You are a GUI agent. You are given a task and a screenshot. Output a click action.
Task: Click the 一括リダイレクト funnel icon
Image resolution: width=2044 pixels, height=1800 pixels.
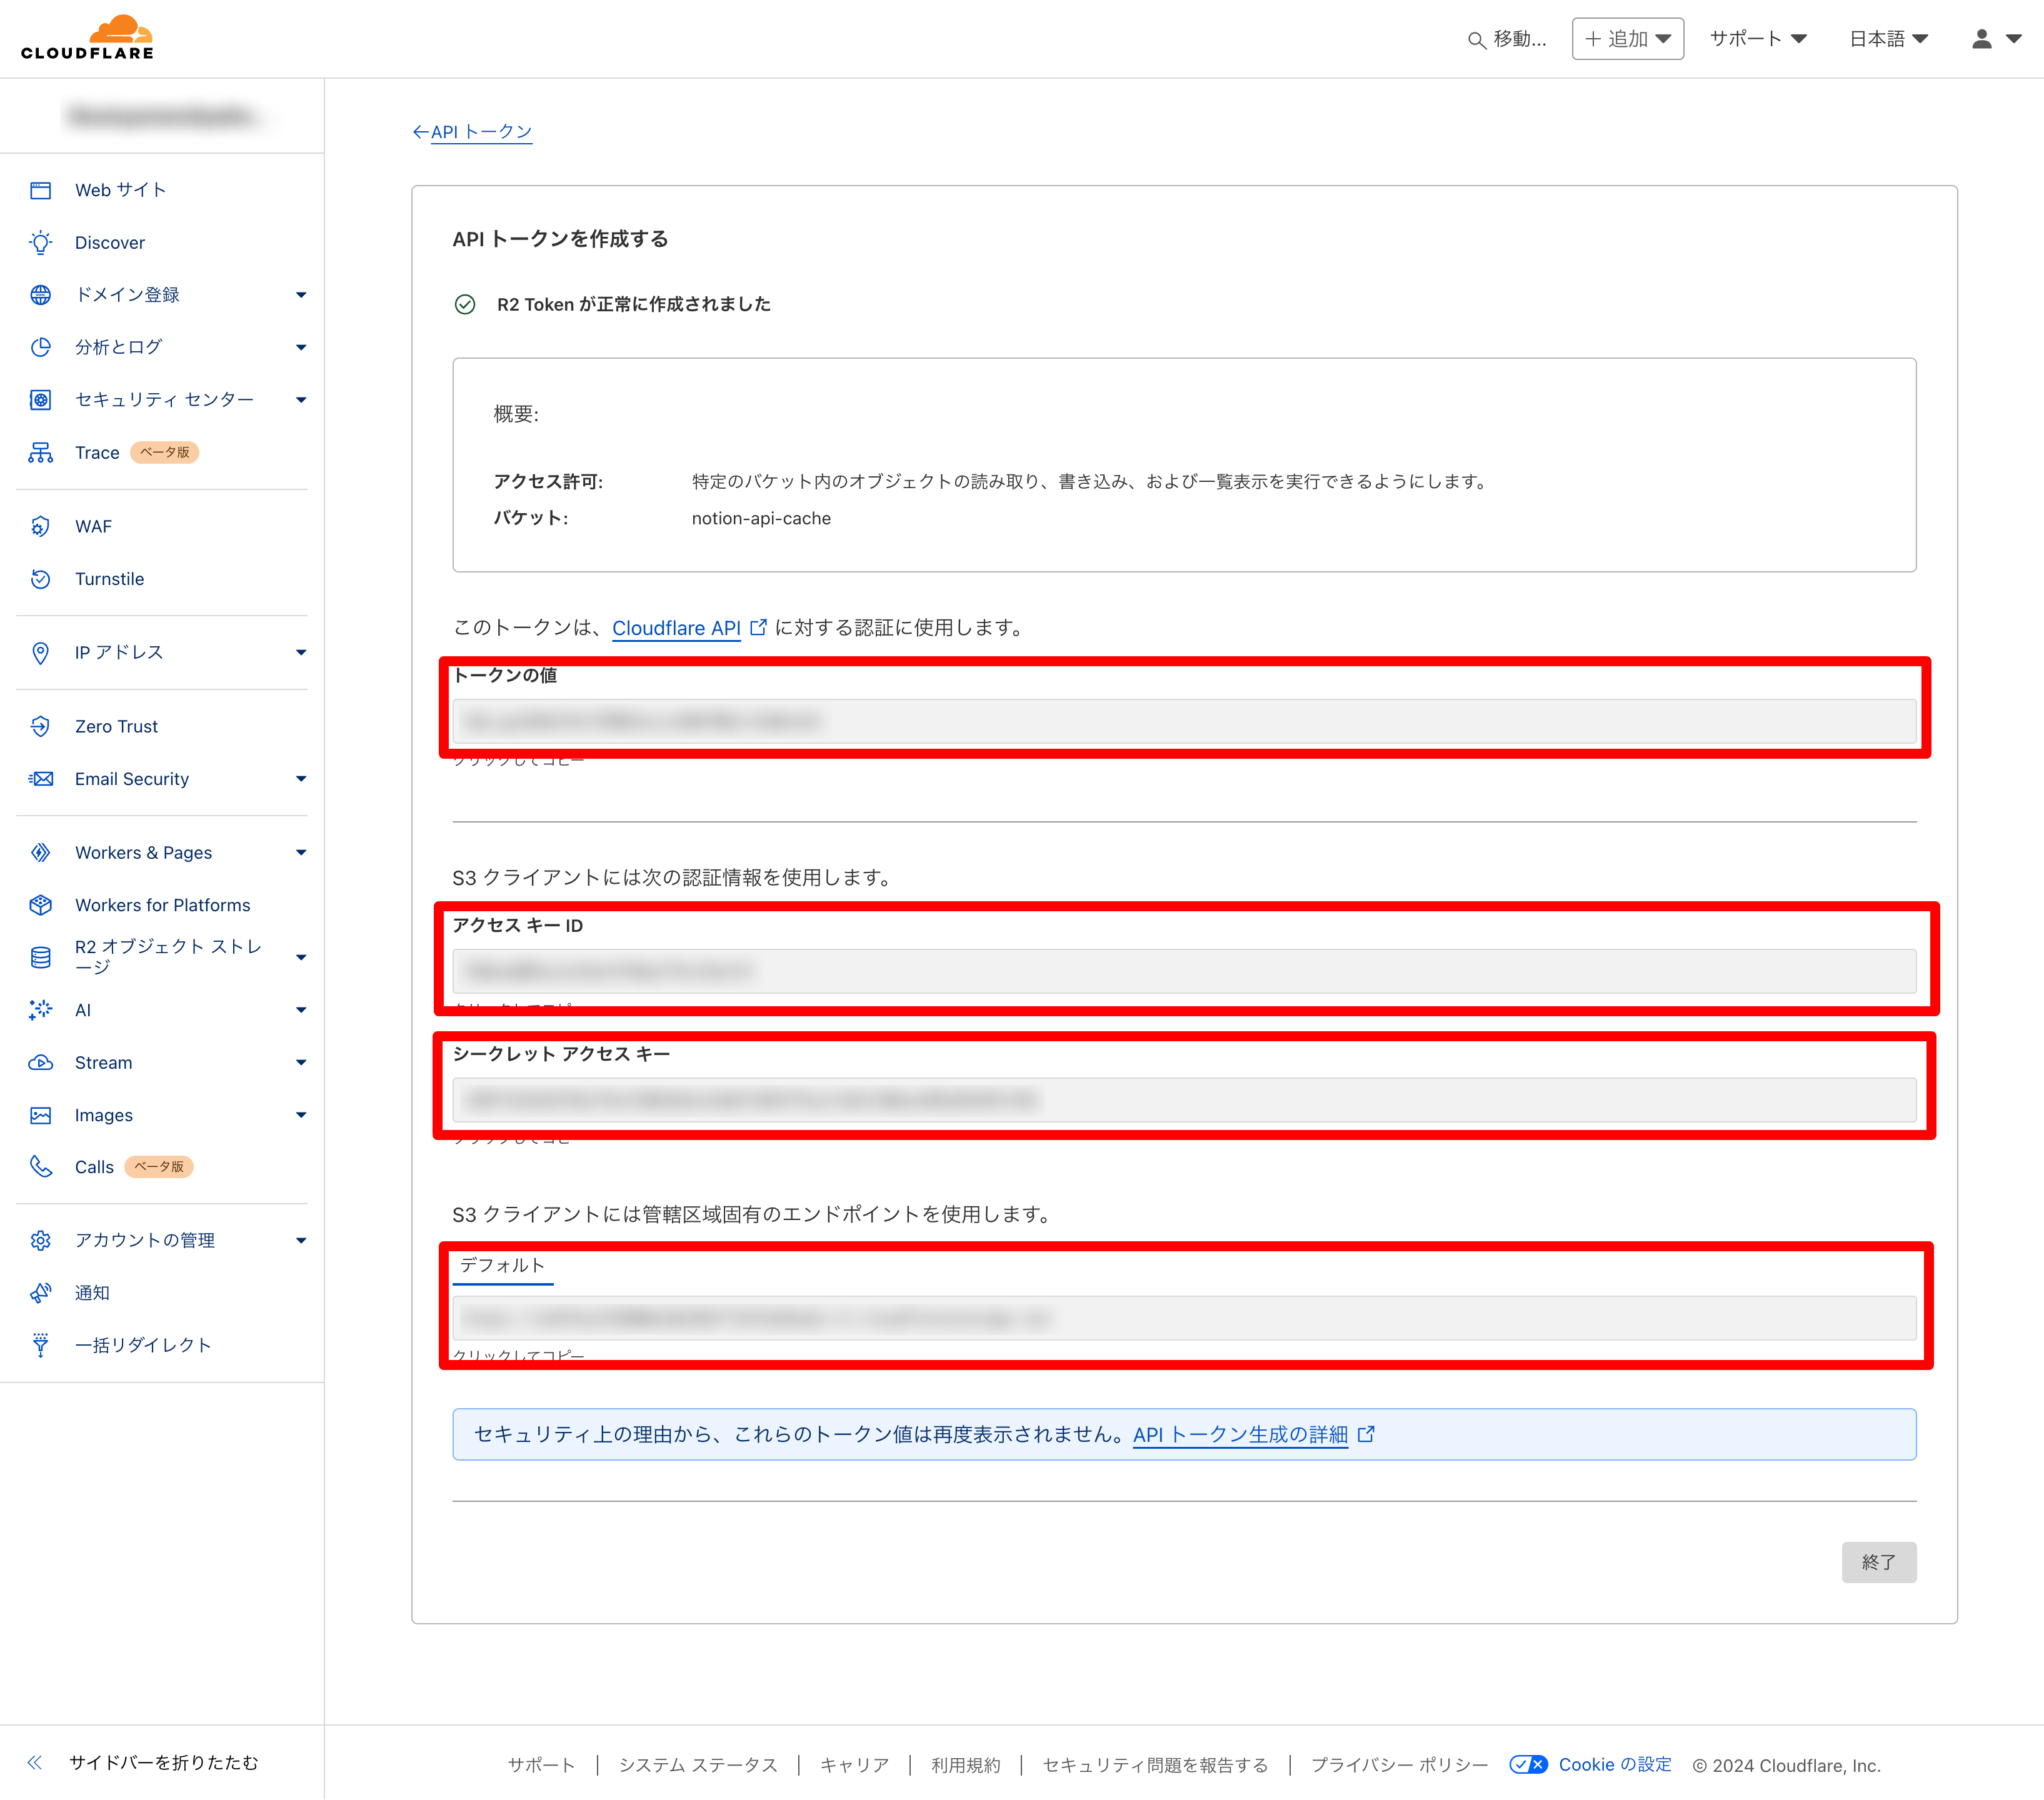pos(40,1345)
